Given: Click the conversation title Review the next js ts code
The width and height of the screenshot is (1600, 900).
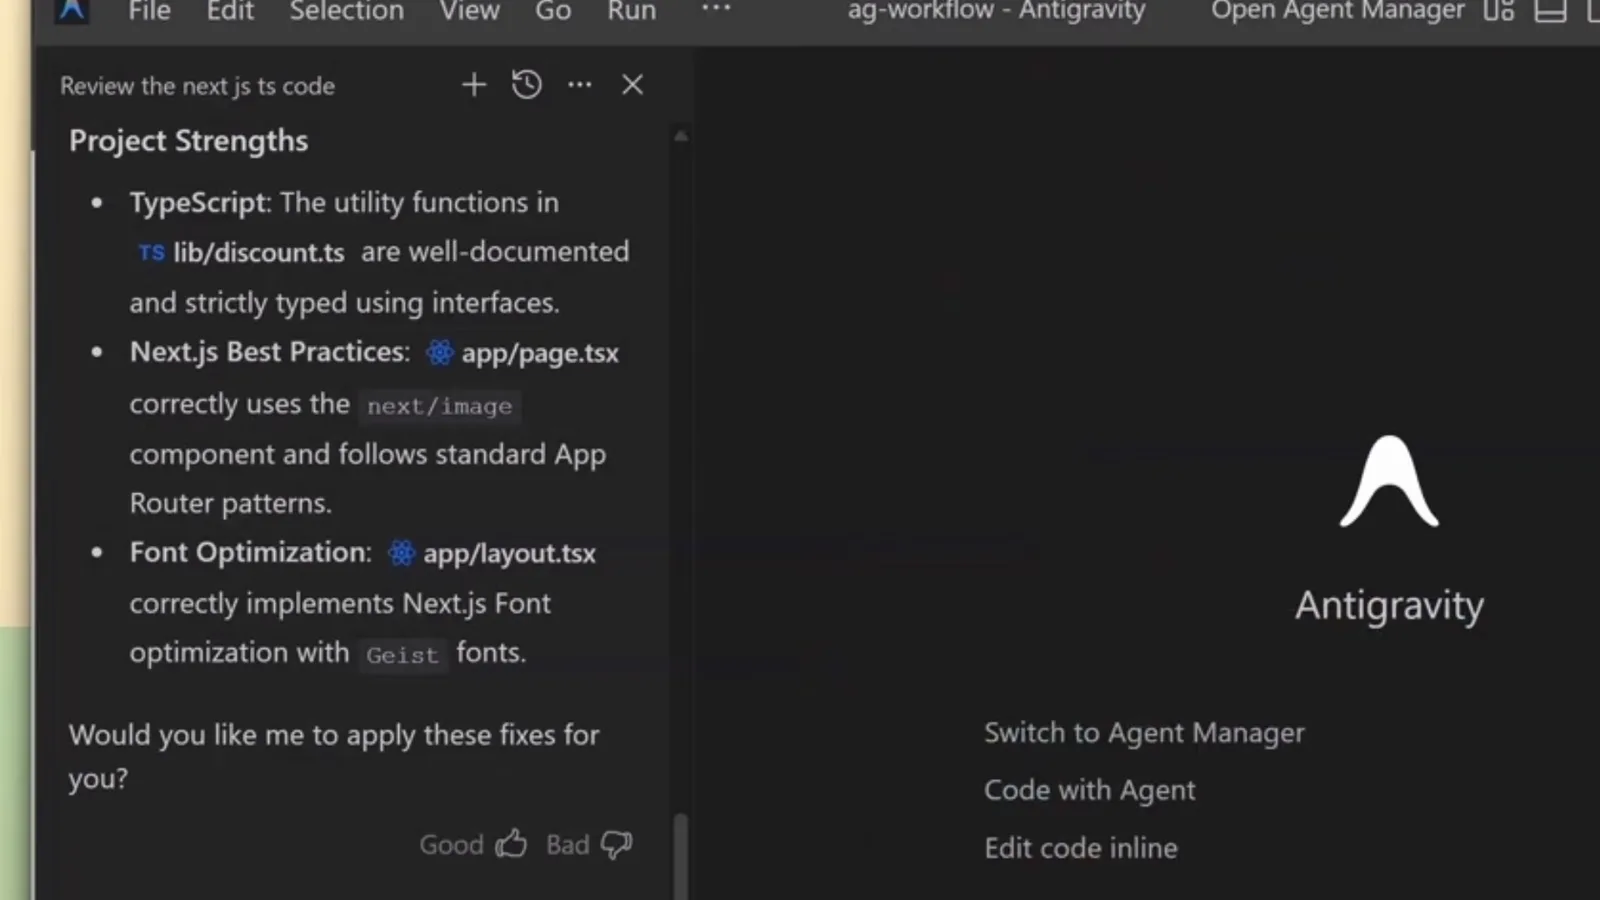Looking at the screenshot, I should [197, 86].
